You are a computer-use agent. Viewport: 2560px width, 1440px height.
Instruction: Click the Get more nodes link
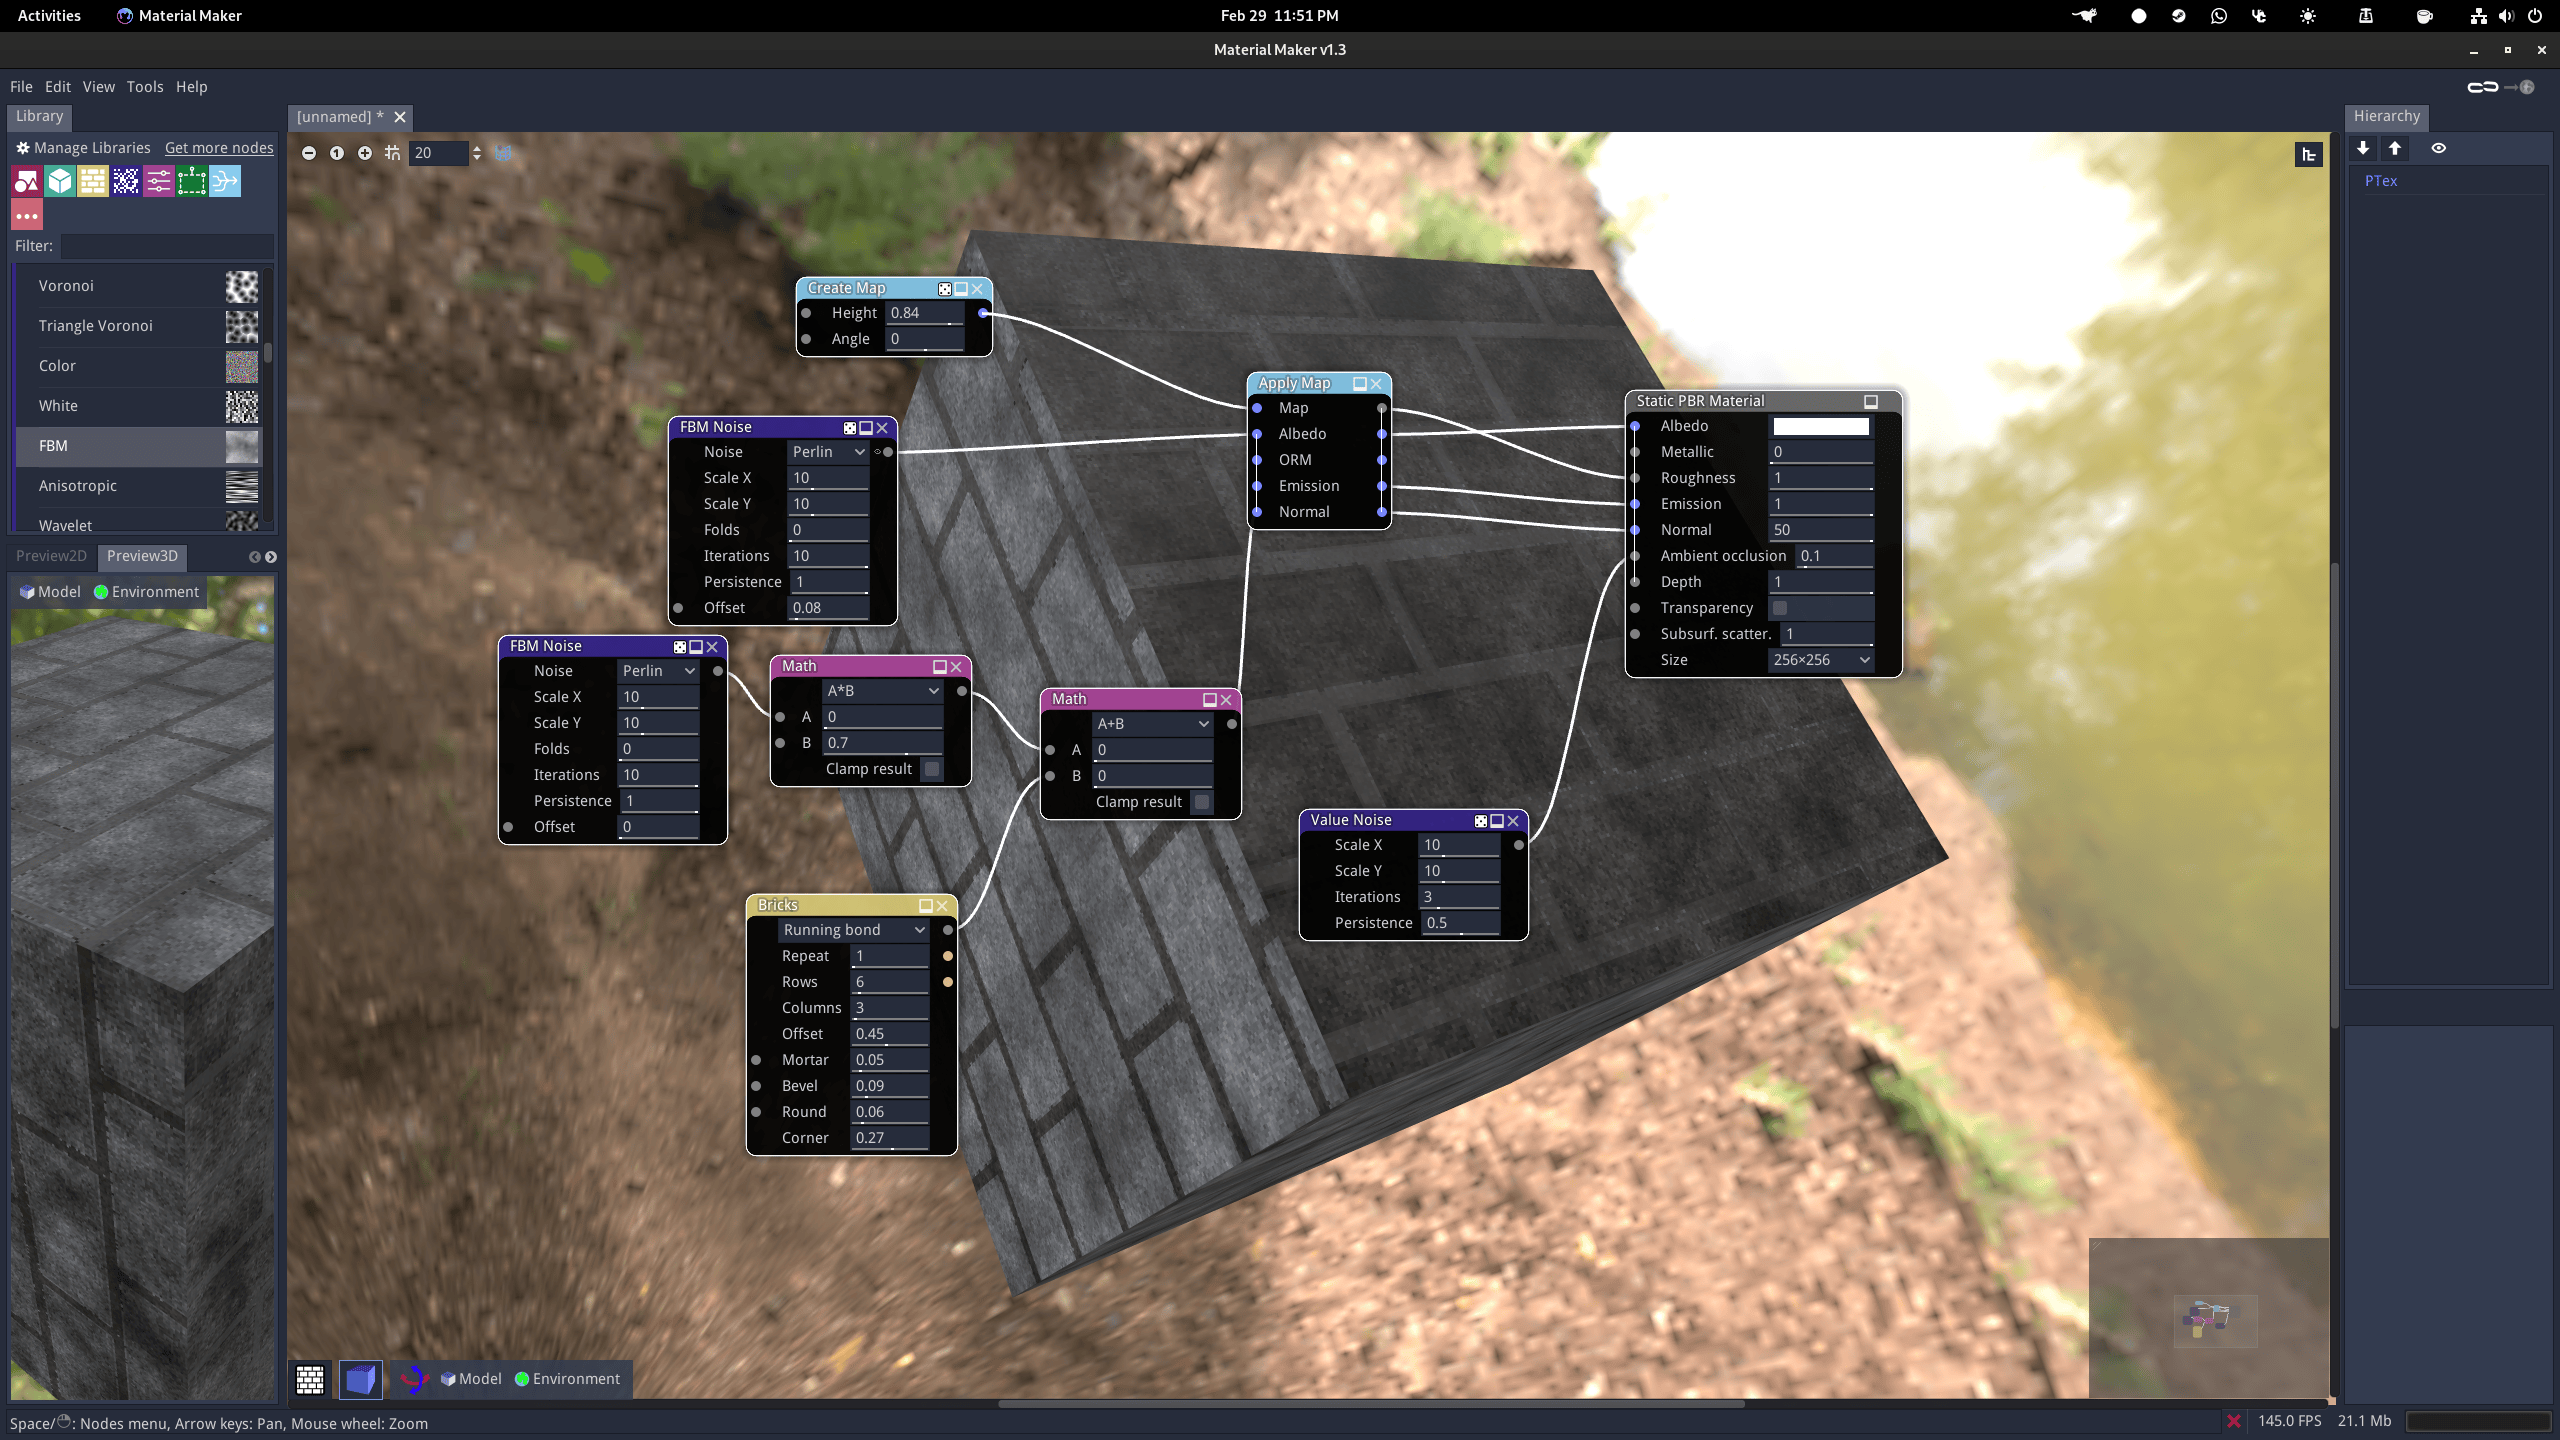tap(219, 148)
